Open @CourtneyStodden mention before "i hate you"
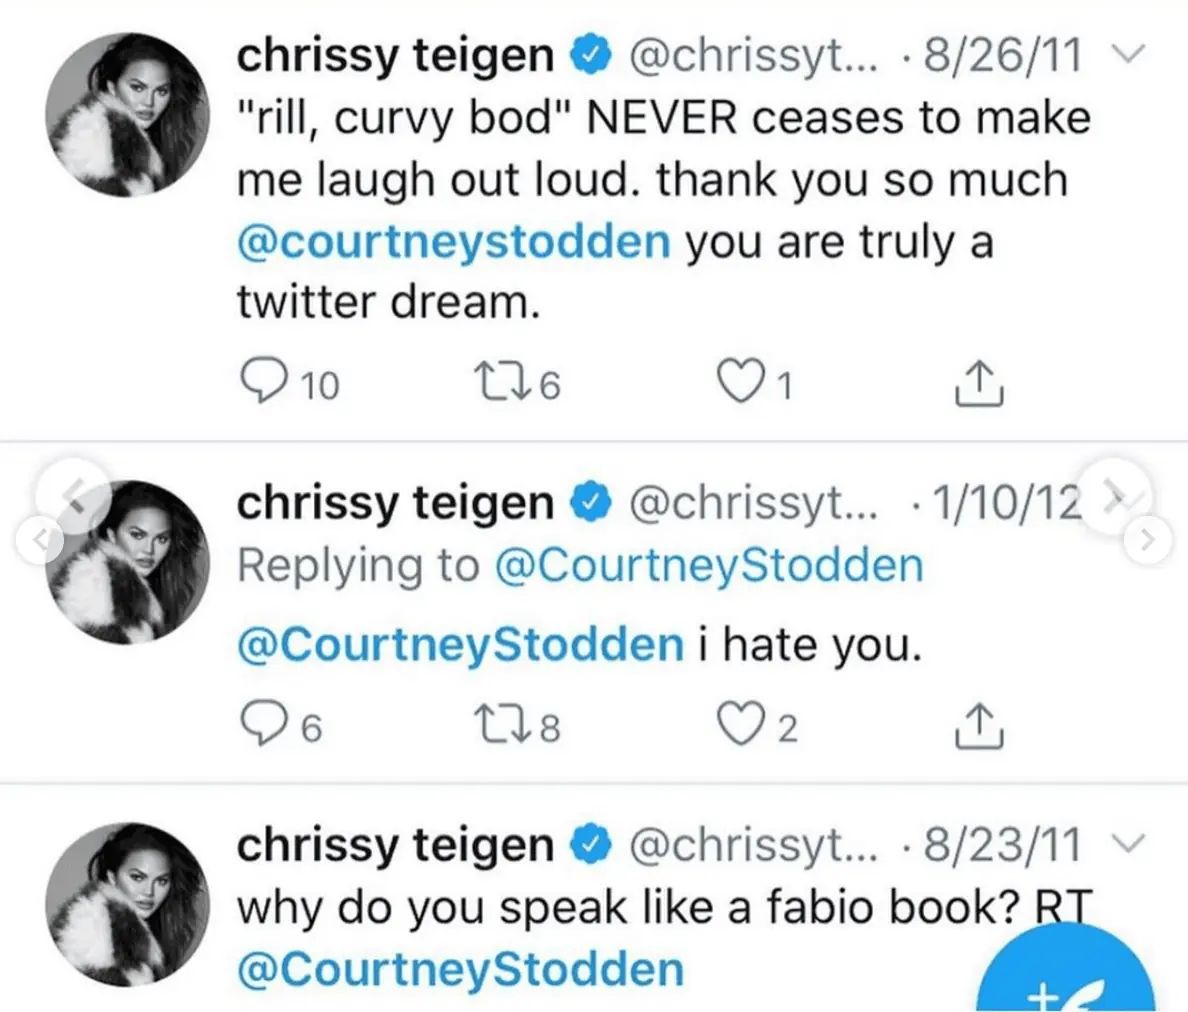The height and width of the screenshot is (1012, 1188). pos(460,645)
